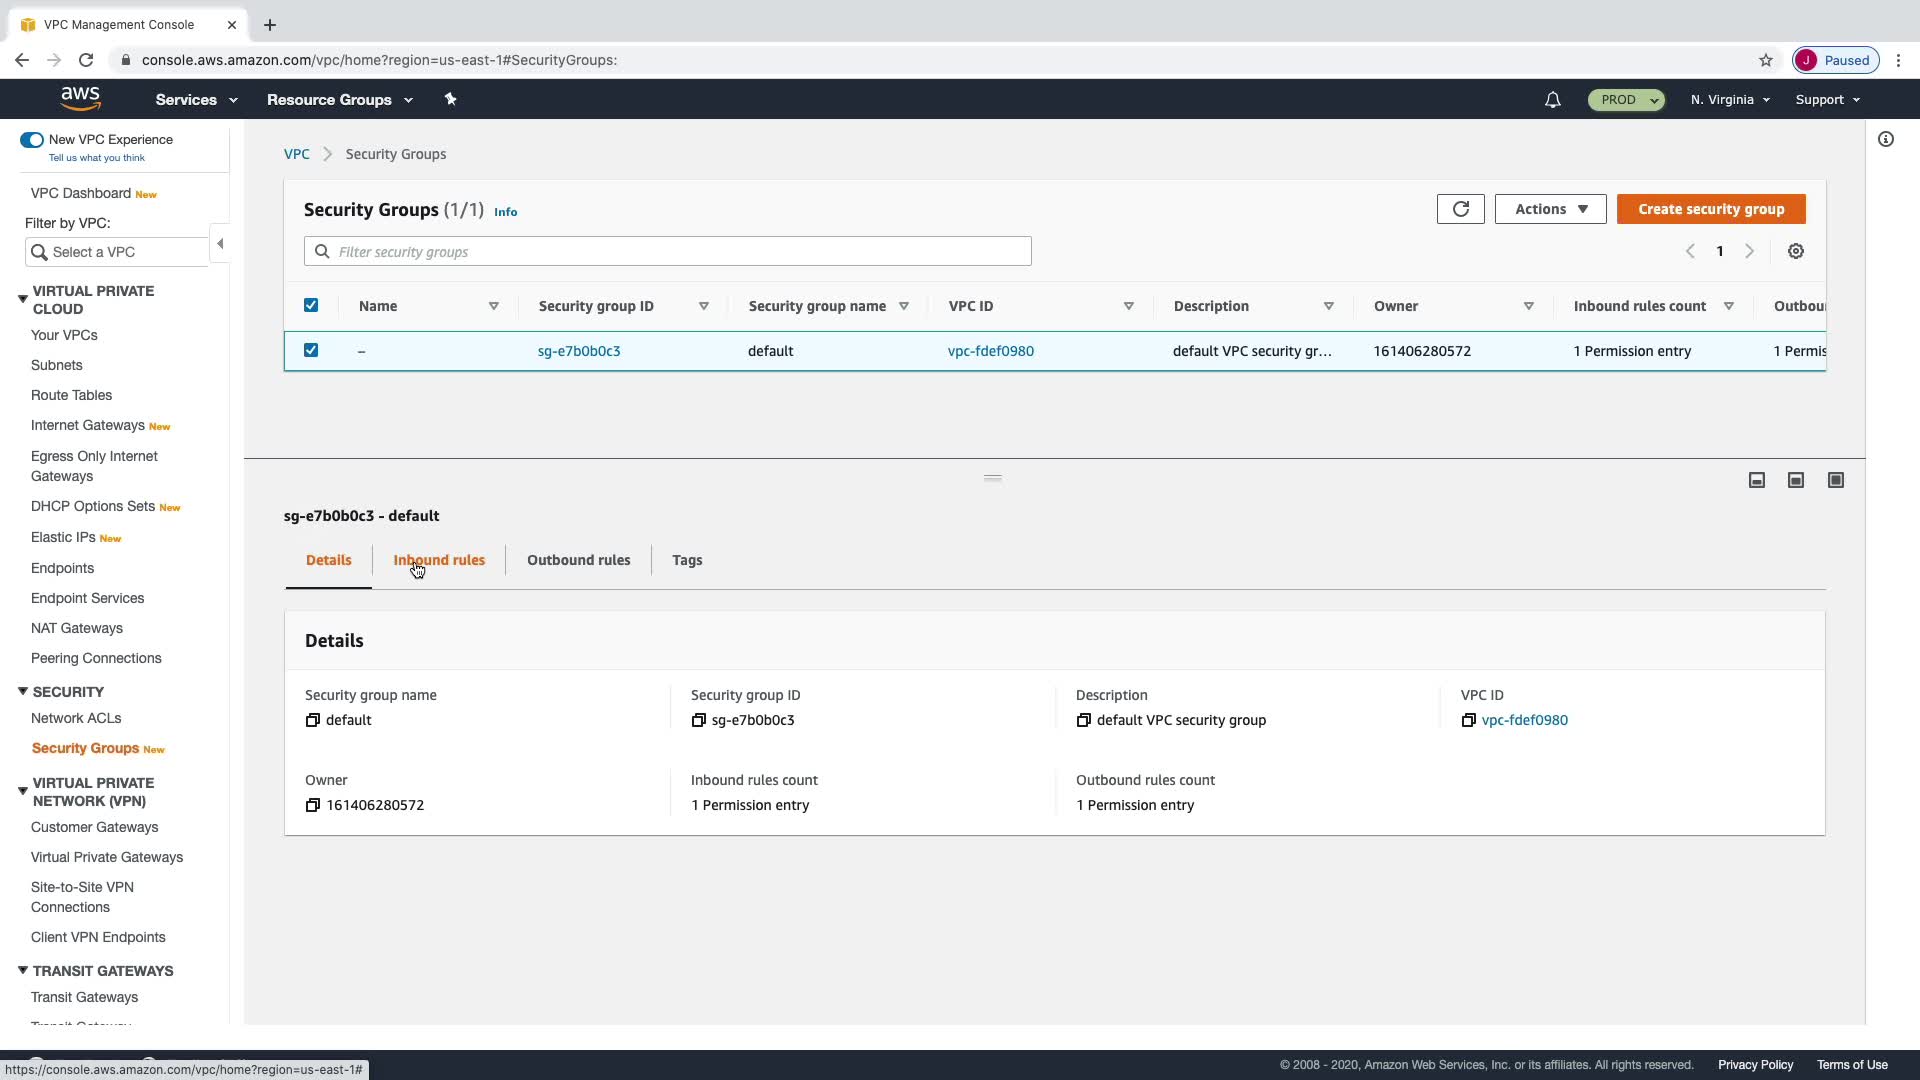Collapse the left navigation sidebar
Screen dimensions: 1920x1080
(x=220, y=244)
